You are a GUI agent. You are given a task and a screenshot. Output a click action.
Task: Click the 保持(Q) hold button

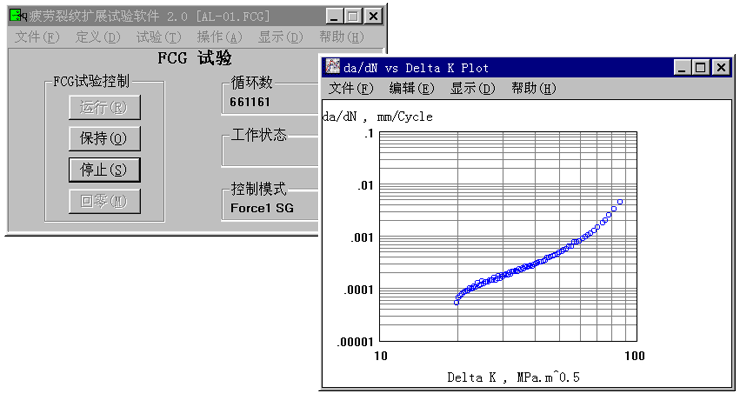[x=104, y=139]
